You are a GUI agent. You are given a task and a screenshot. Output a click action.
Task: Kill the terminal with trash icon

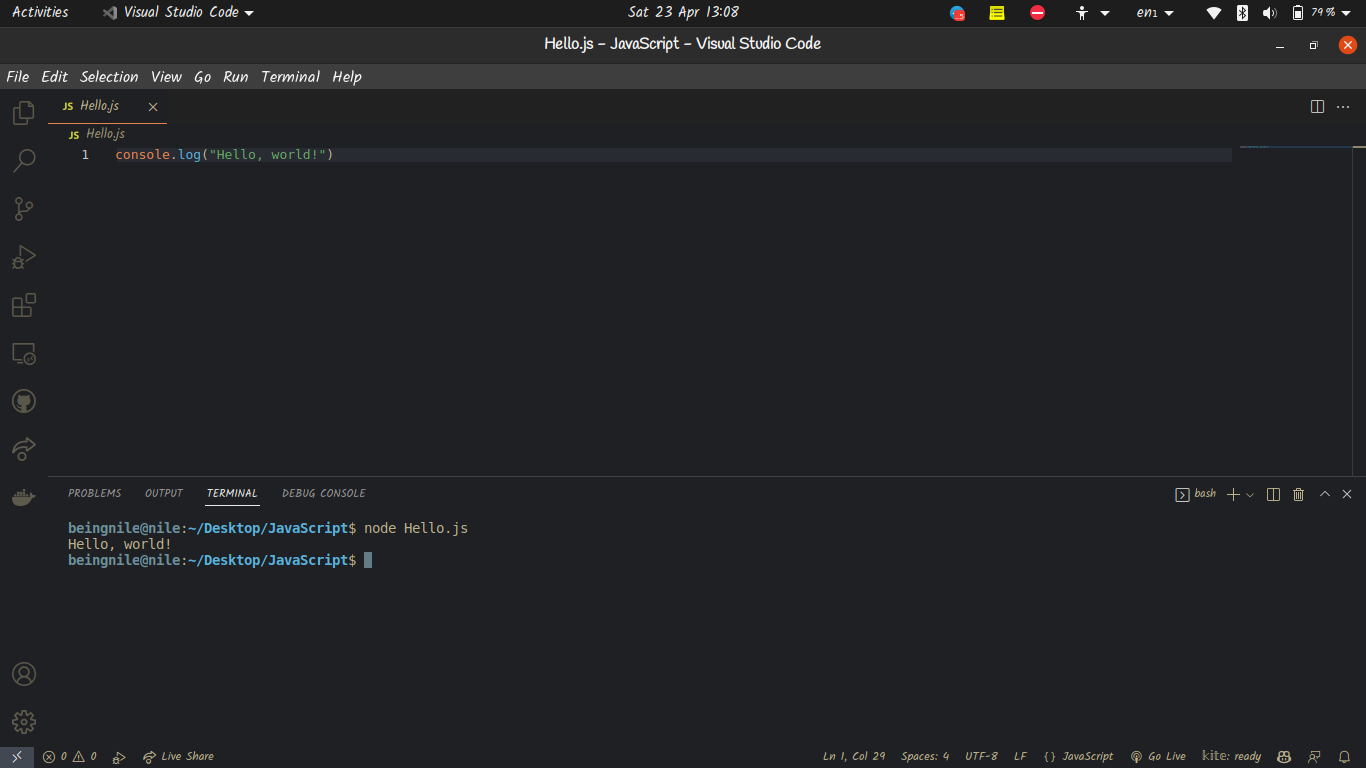[x=1299, y=494]
